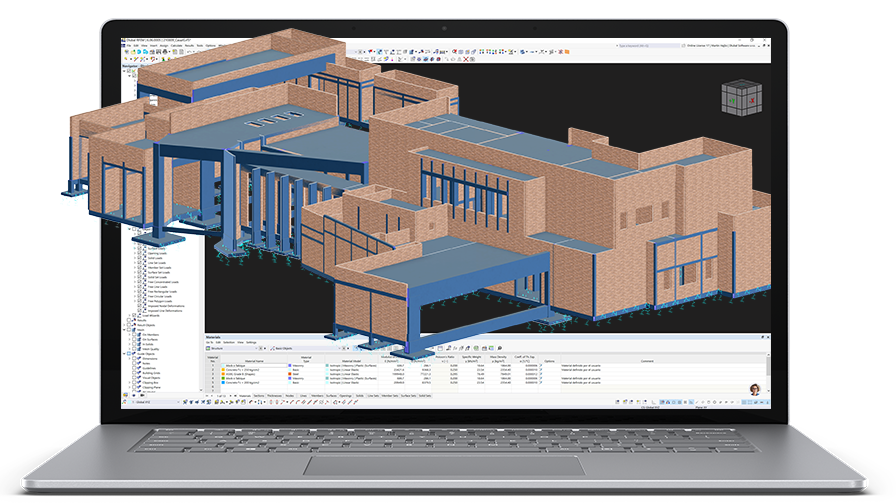Click the 'Material Model' column header
The image size is (896, 504).
351,361
